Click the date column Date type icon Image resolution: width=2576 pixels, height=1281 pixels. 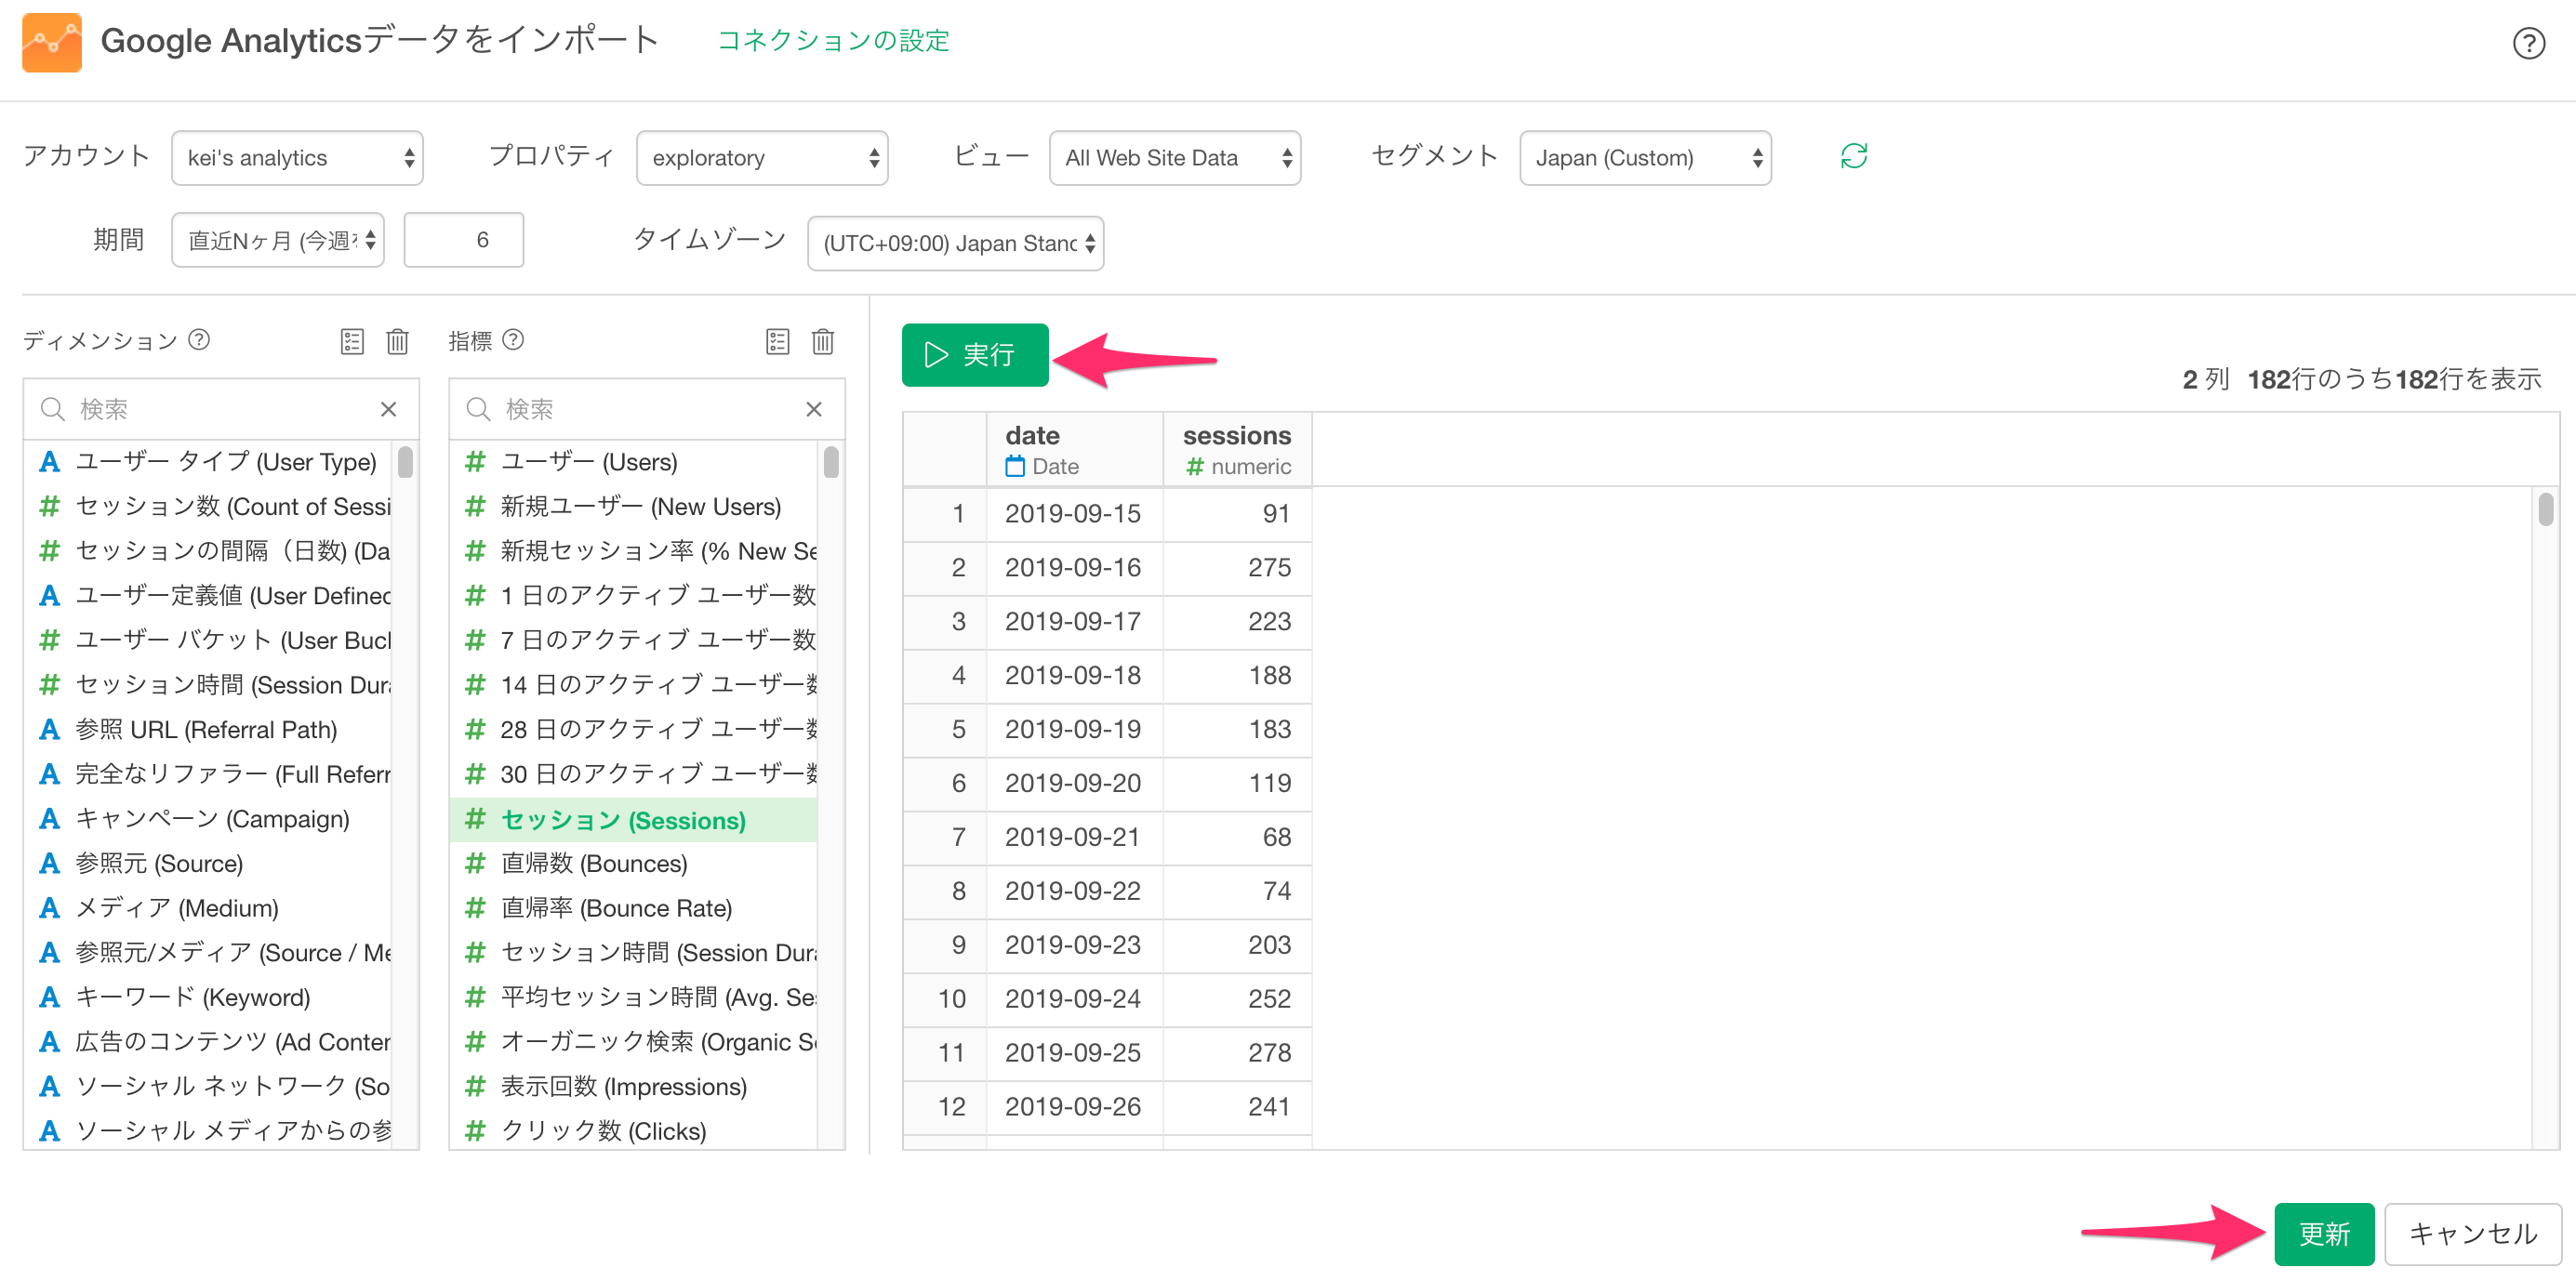[1015, 466]
